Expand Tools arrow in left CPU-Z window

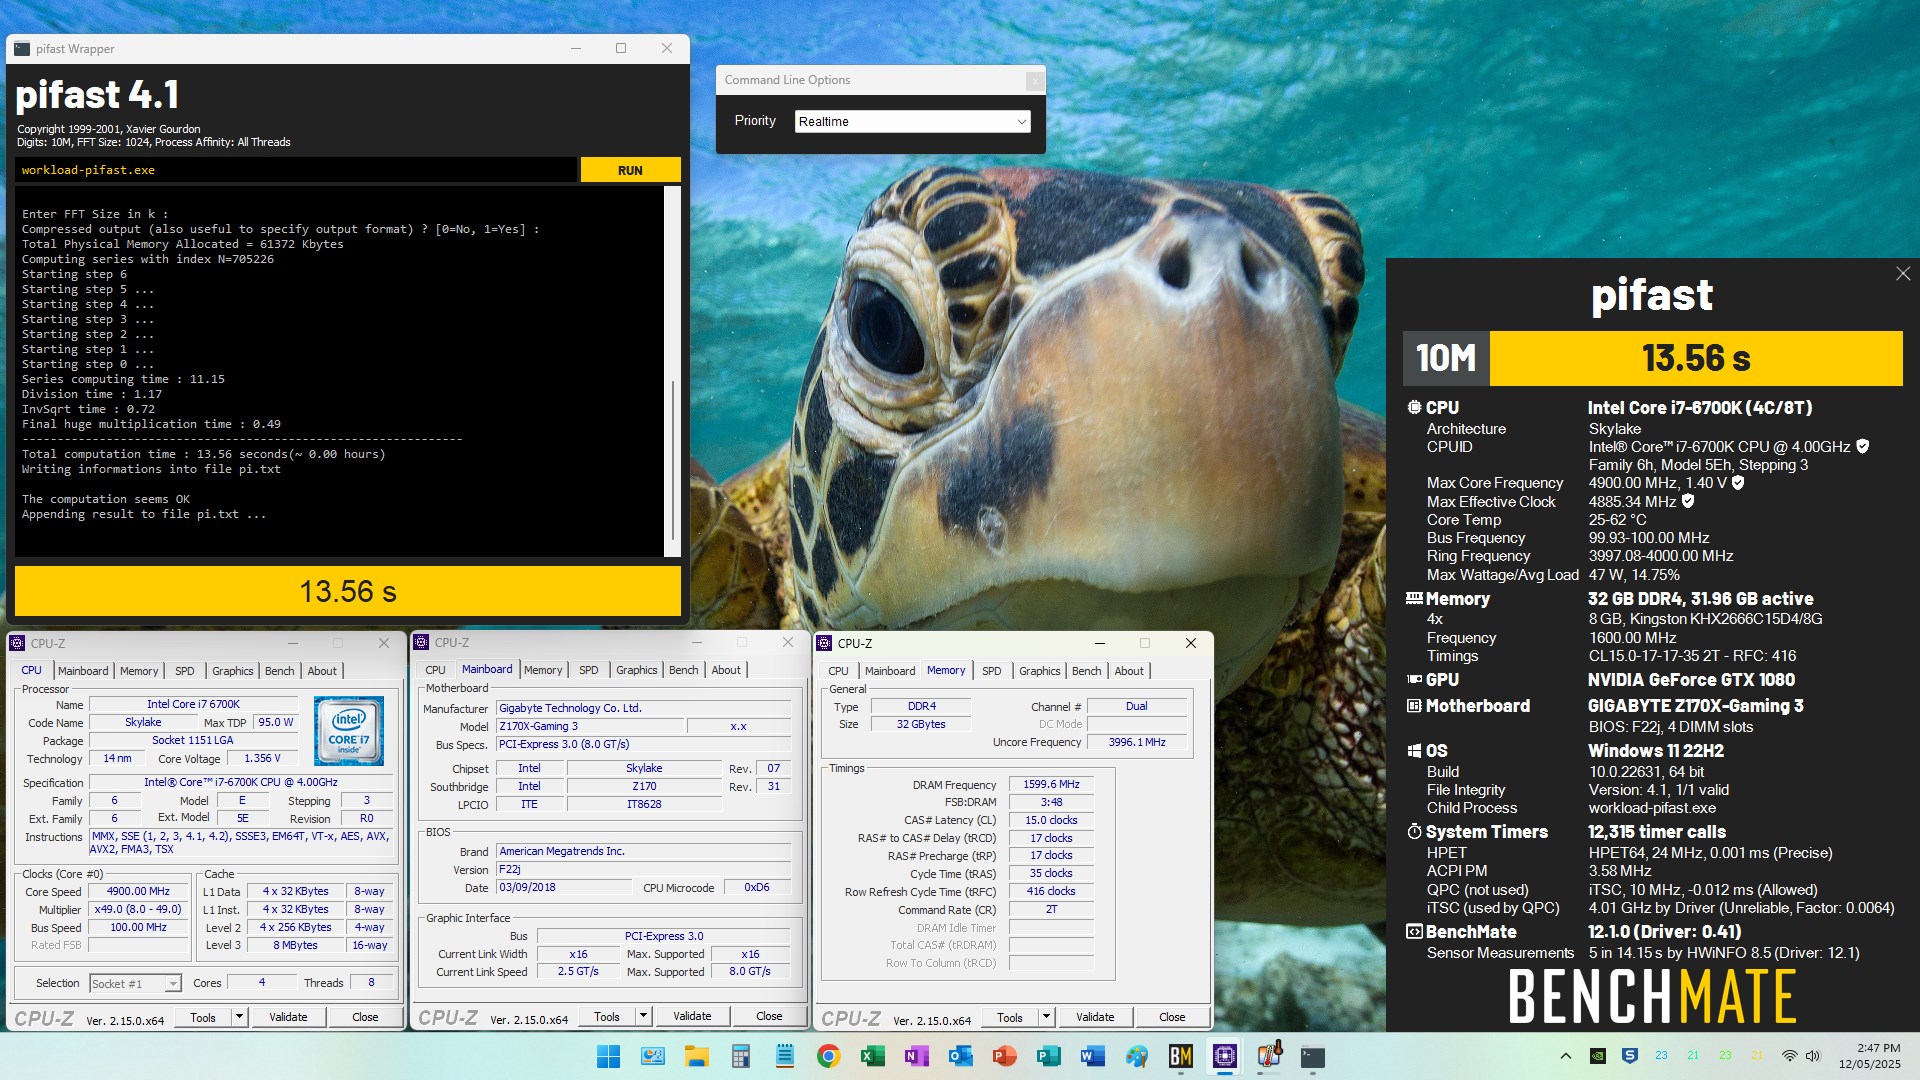239,1017
